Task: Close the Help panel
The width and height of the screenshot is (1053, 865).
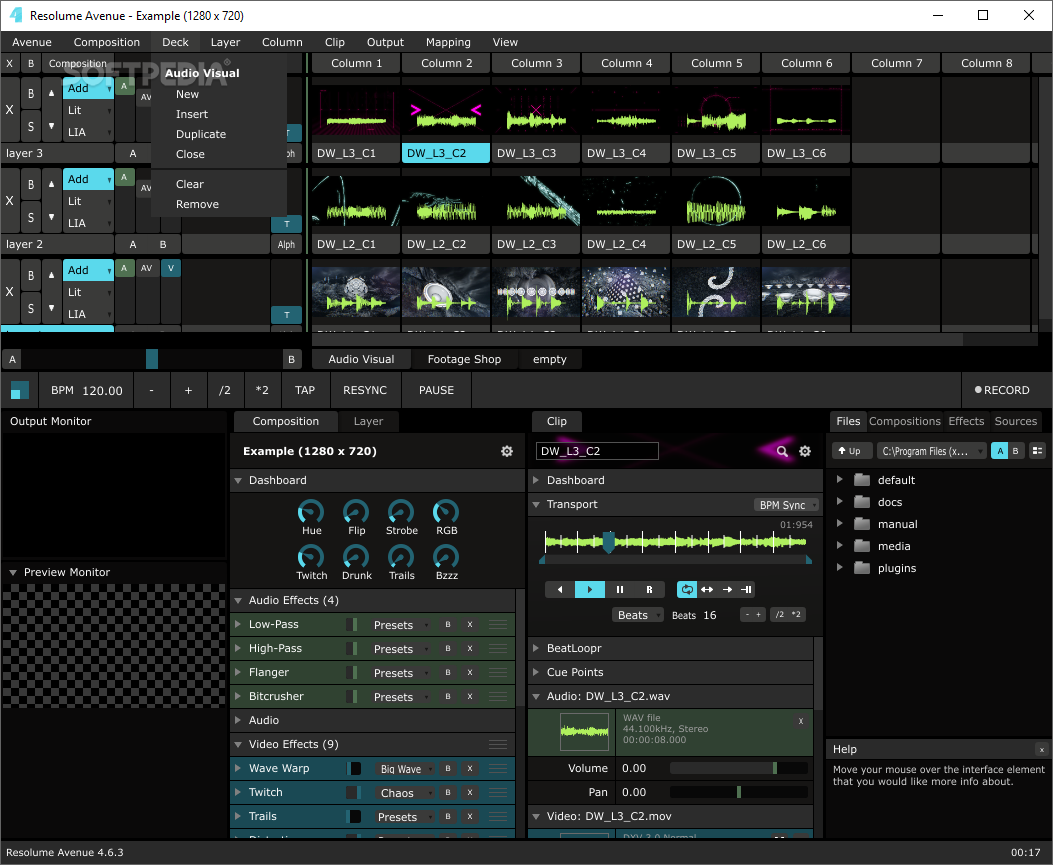Action: pos(1042,749)
